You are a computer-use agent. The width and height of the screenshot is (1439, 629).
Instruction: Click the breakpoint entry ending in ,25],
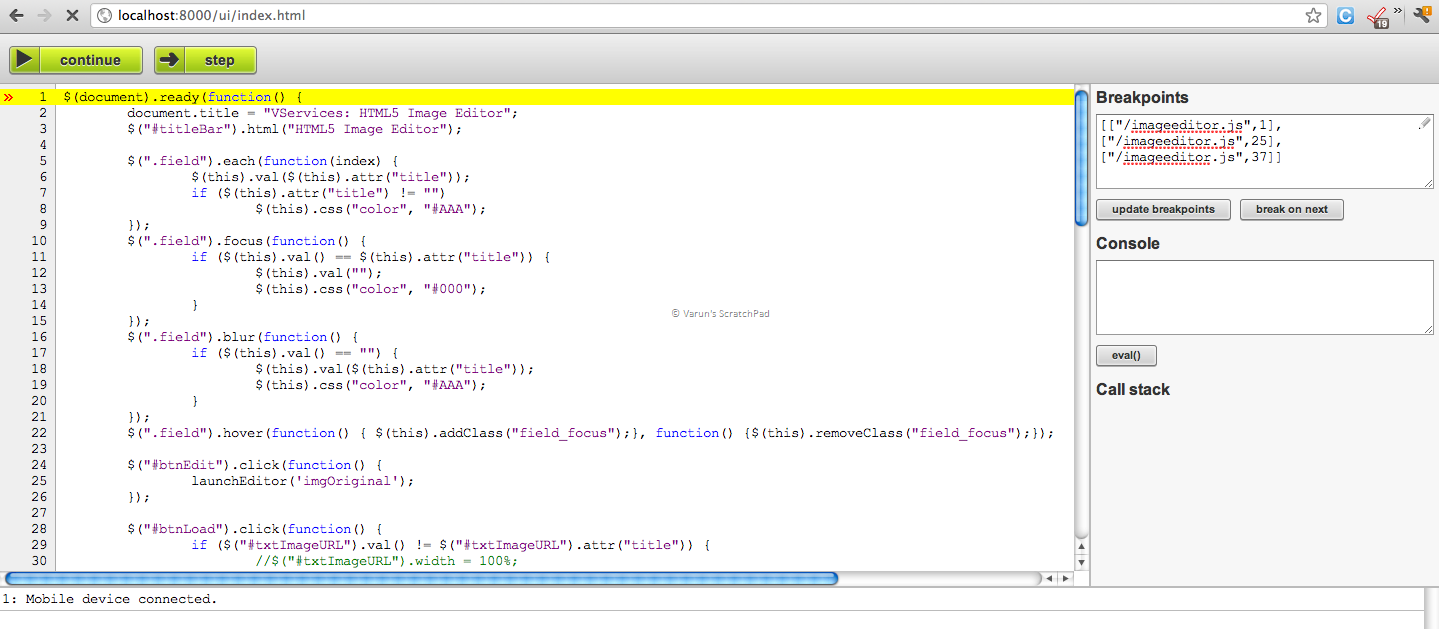pyautogui.click(x=1190, y=141)
